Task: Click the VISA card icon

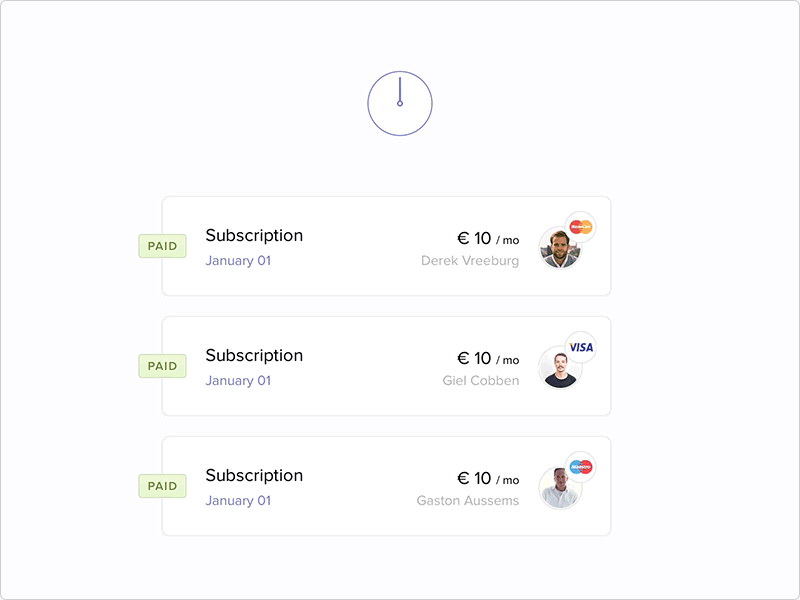Action: pos(581,347)
